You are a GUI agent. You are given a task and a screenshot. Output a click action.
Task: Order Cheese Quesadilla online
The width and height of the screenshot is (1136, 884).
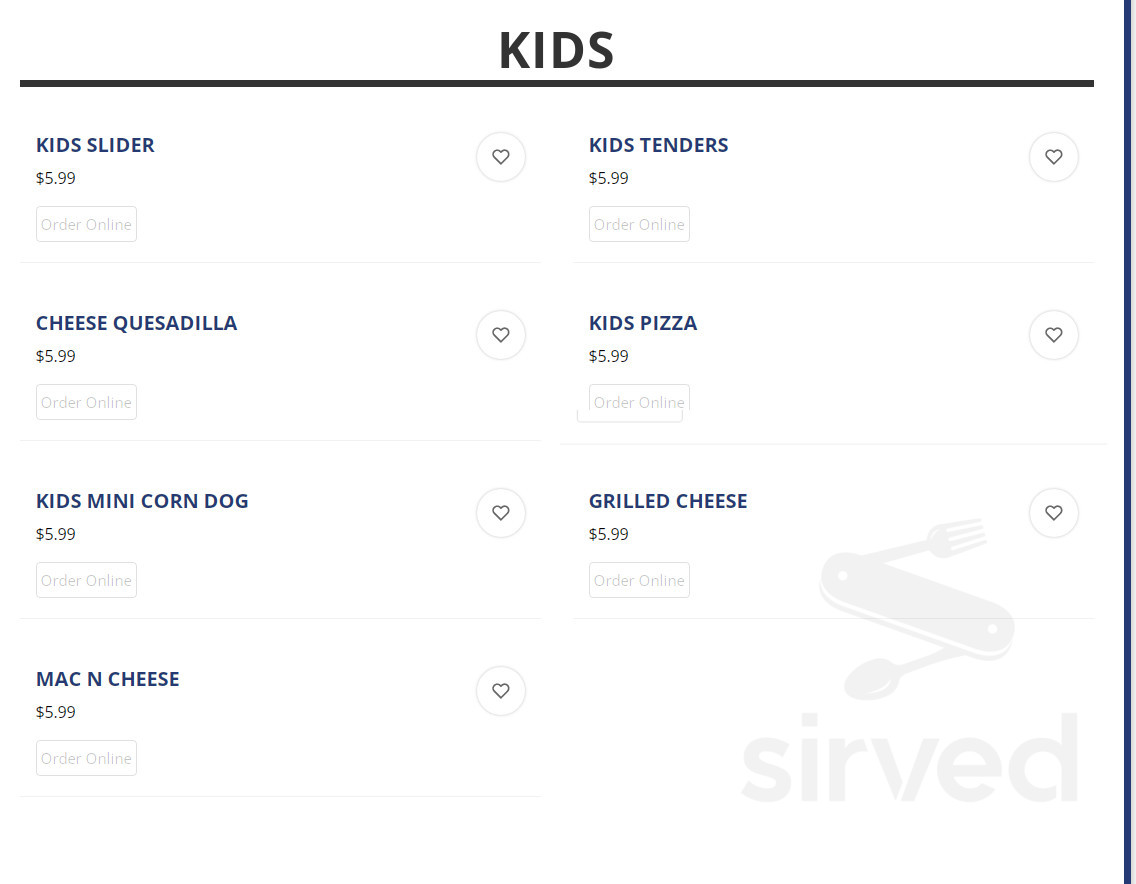coord(86,402)
